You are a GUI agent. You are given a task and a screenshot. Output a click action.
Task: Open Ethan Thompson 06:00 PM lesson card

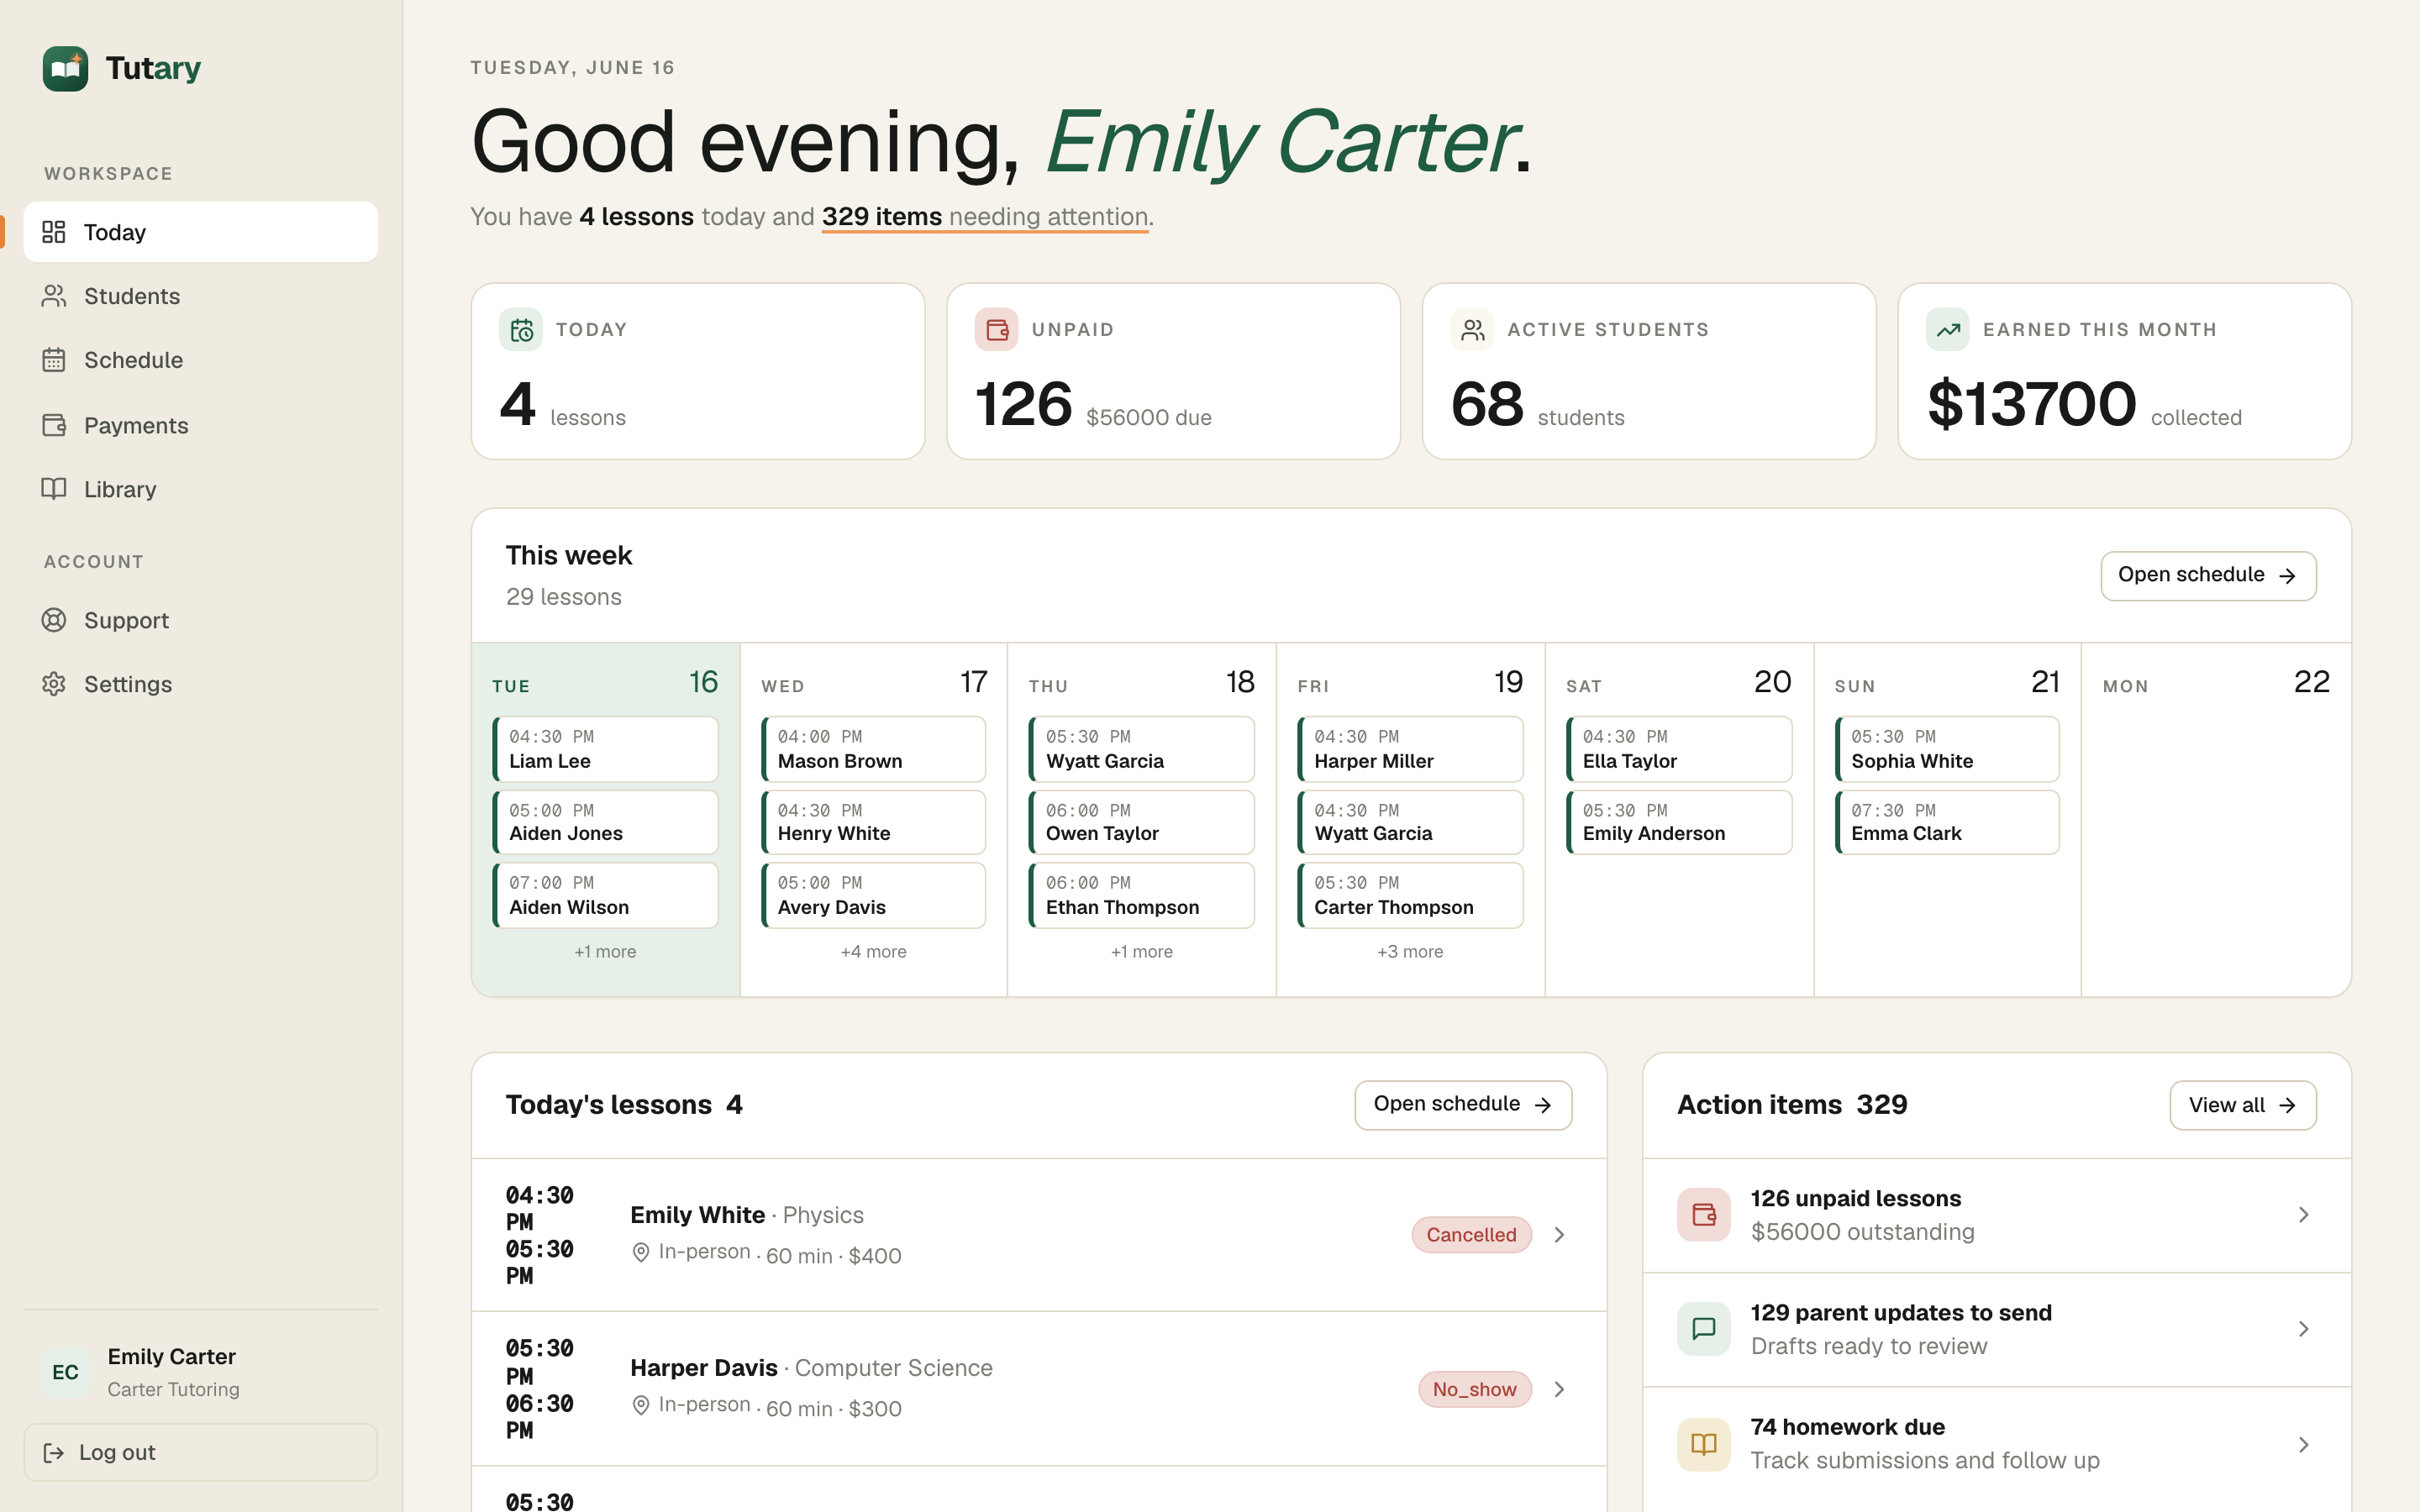pyautogui.click(x=1142, y=895)
